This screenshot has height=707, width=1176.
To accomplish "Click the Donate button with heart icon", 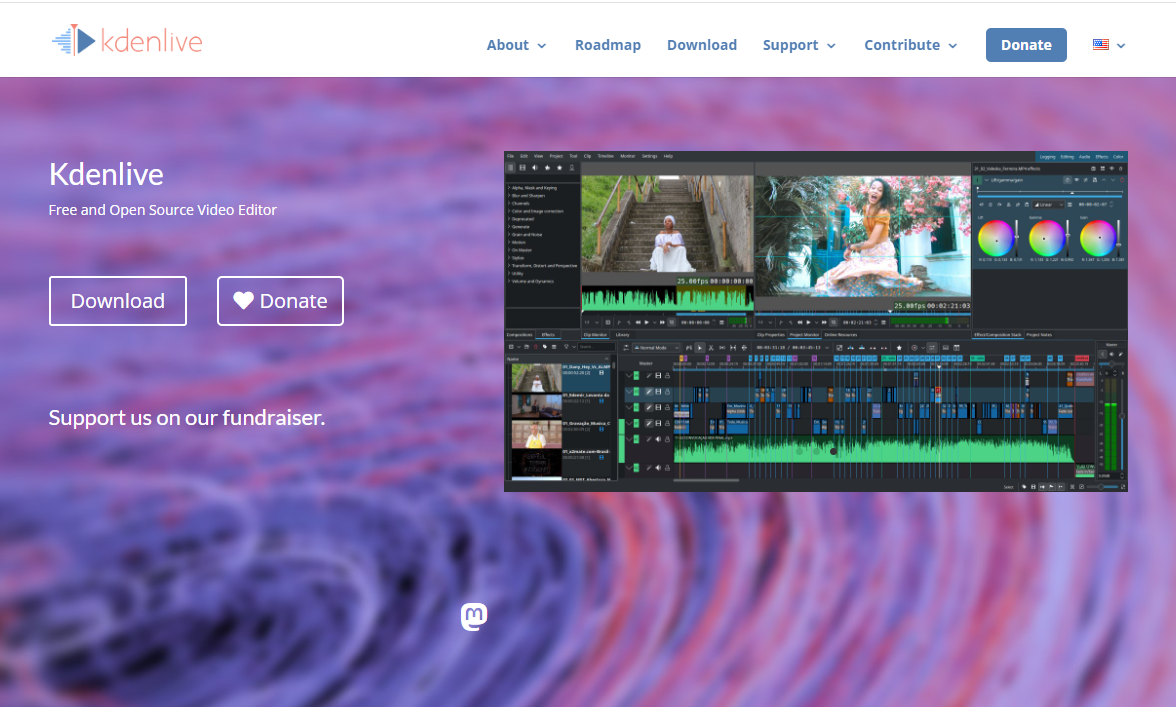I will click(x=280, y=301).
